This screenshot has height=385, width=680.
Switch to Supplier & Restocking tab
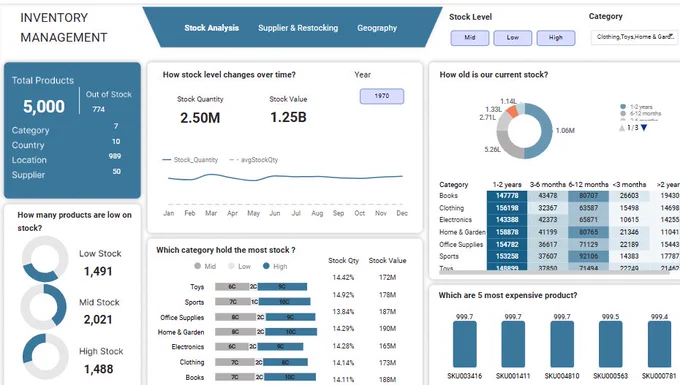pos(298,28)
